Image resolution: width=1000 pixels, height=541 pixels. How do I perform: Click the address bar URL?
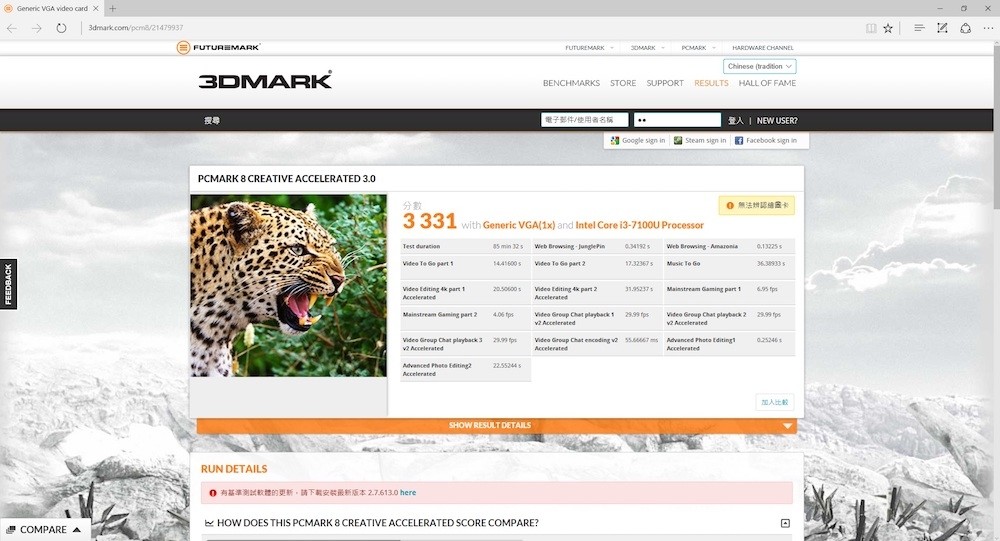136,28
